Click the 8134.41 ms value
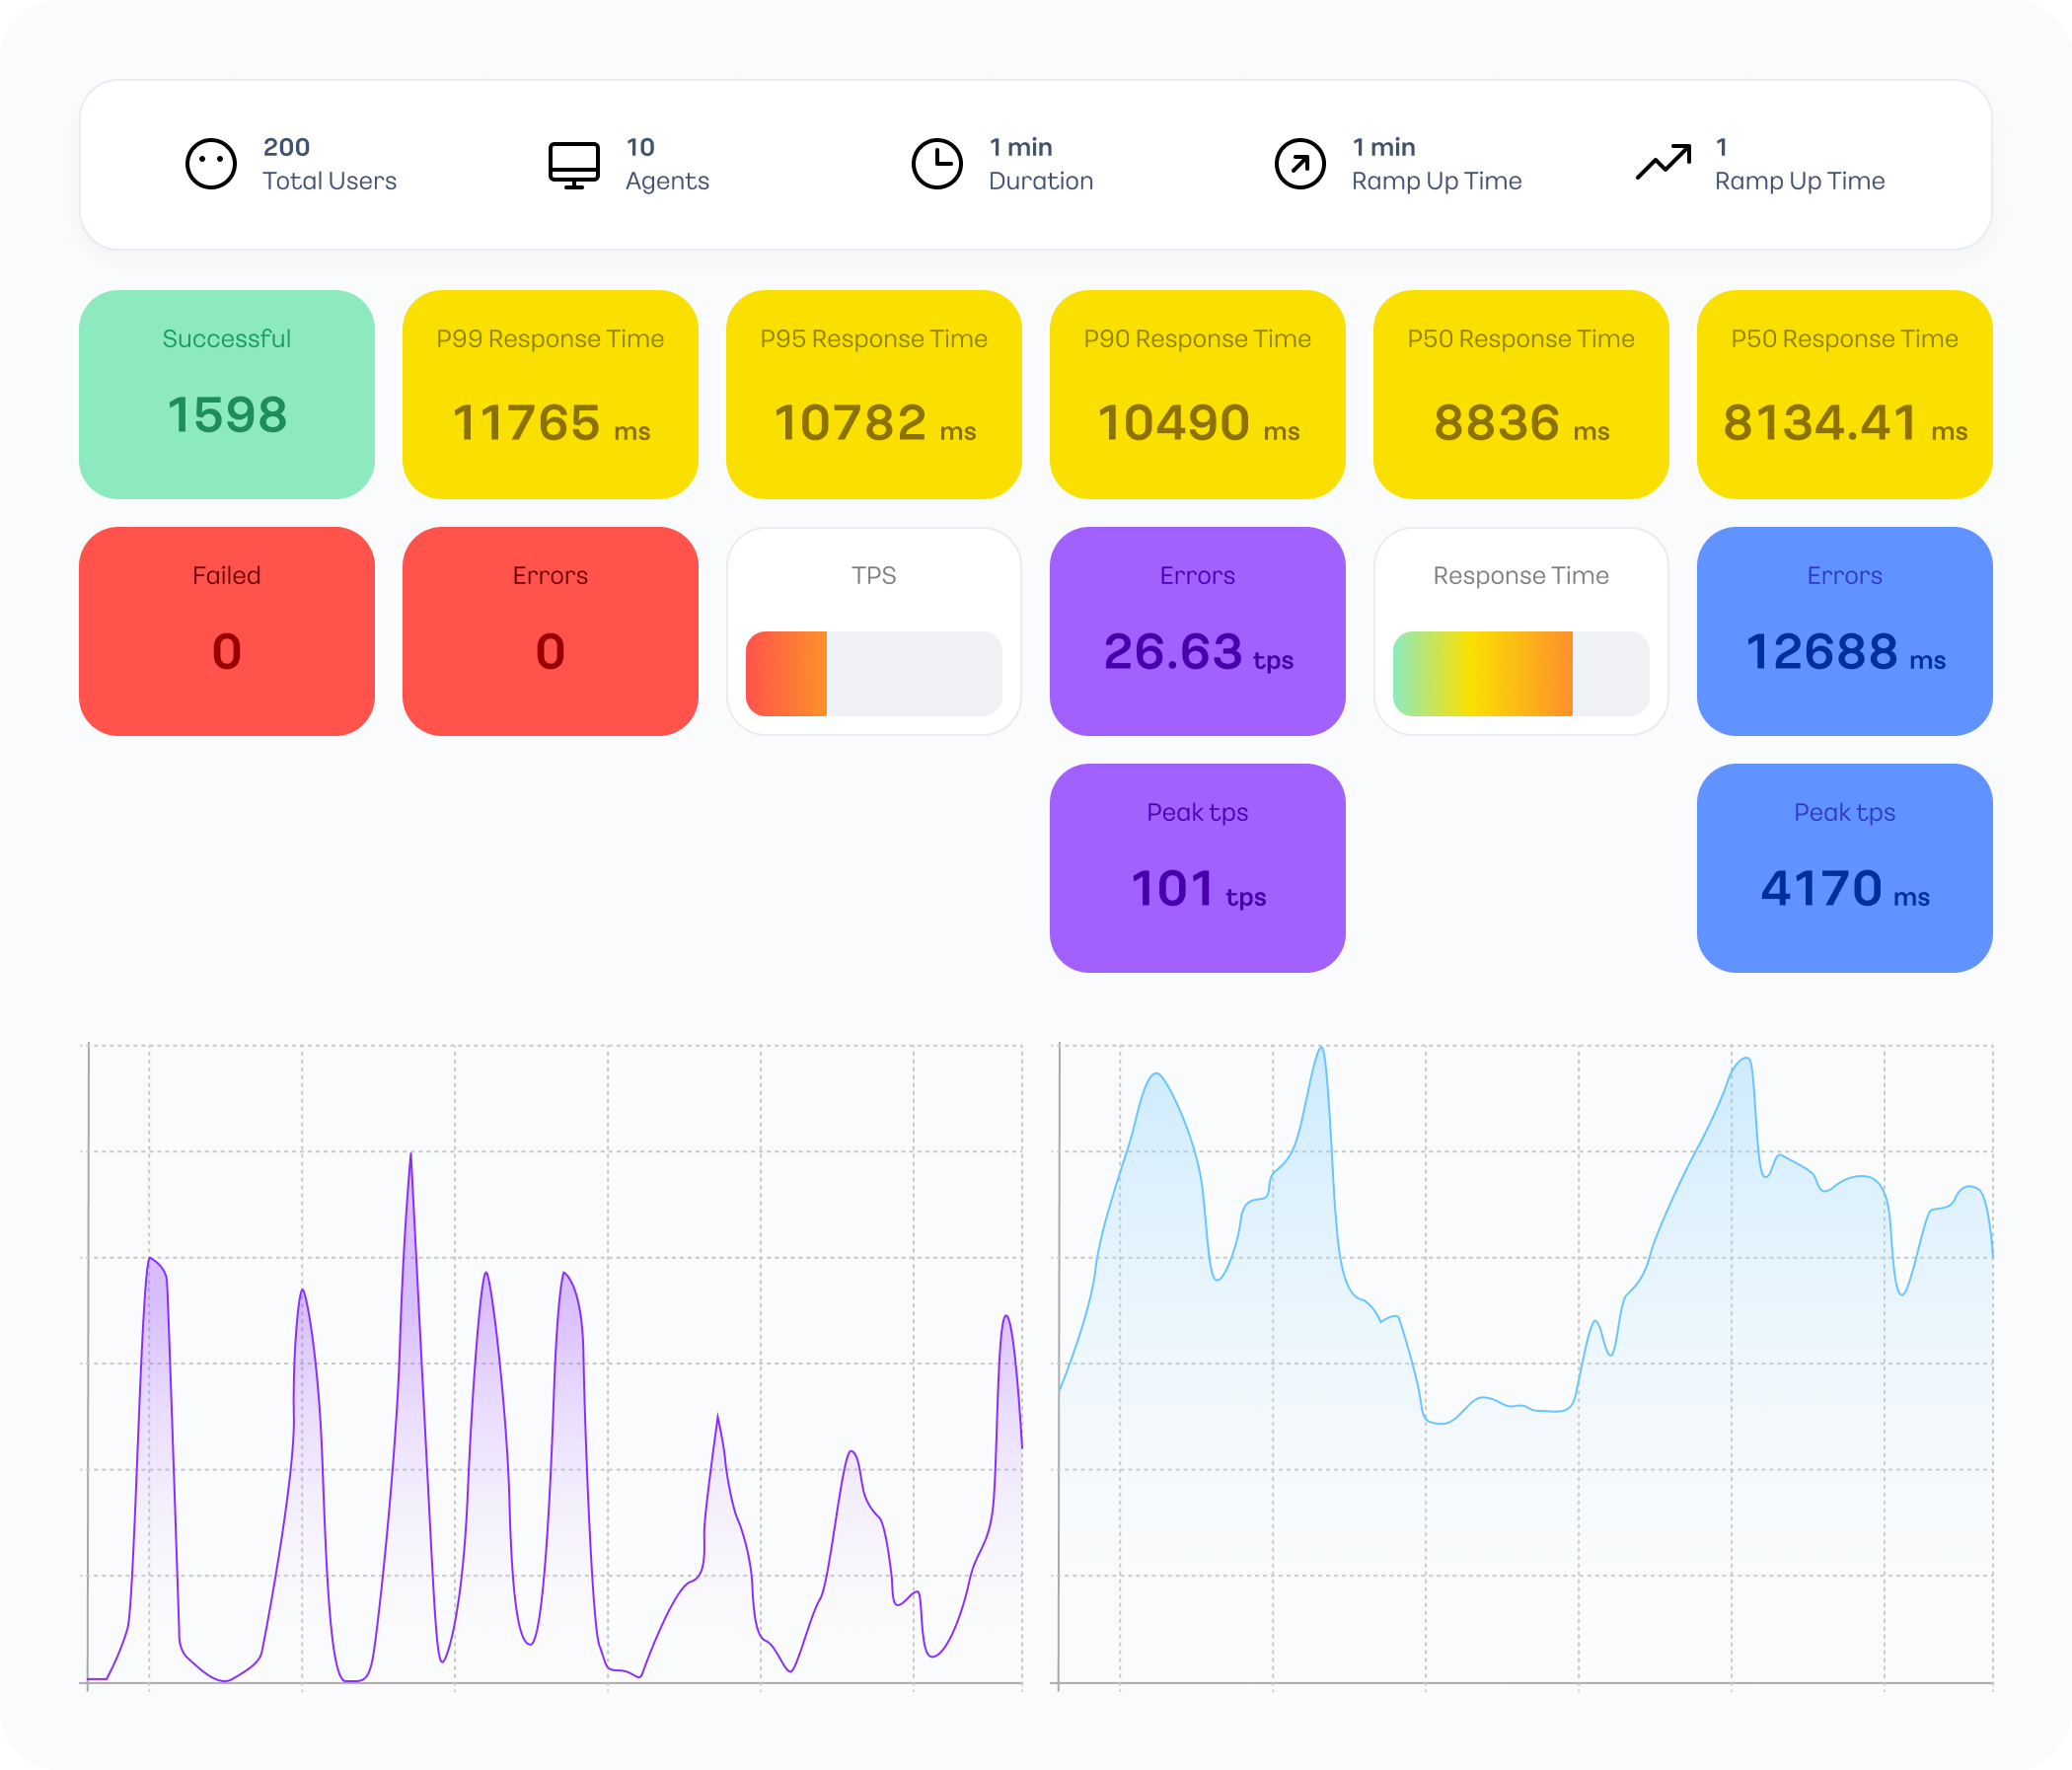The width and height of the screenshot is (2072, 1770). tap(1844, 422)
